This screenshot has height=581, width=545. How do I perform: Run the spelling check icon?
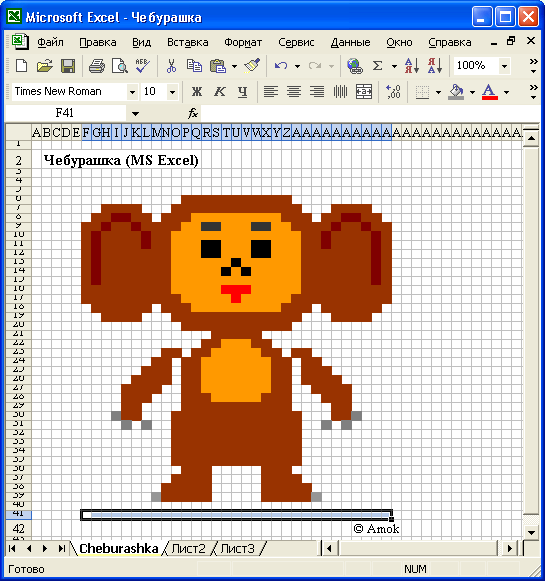tap(143, 66)
